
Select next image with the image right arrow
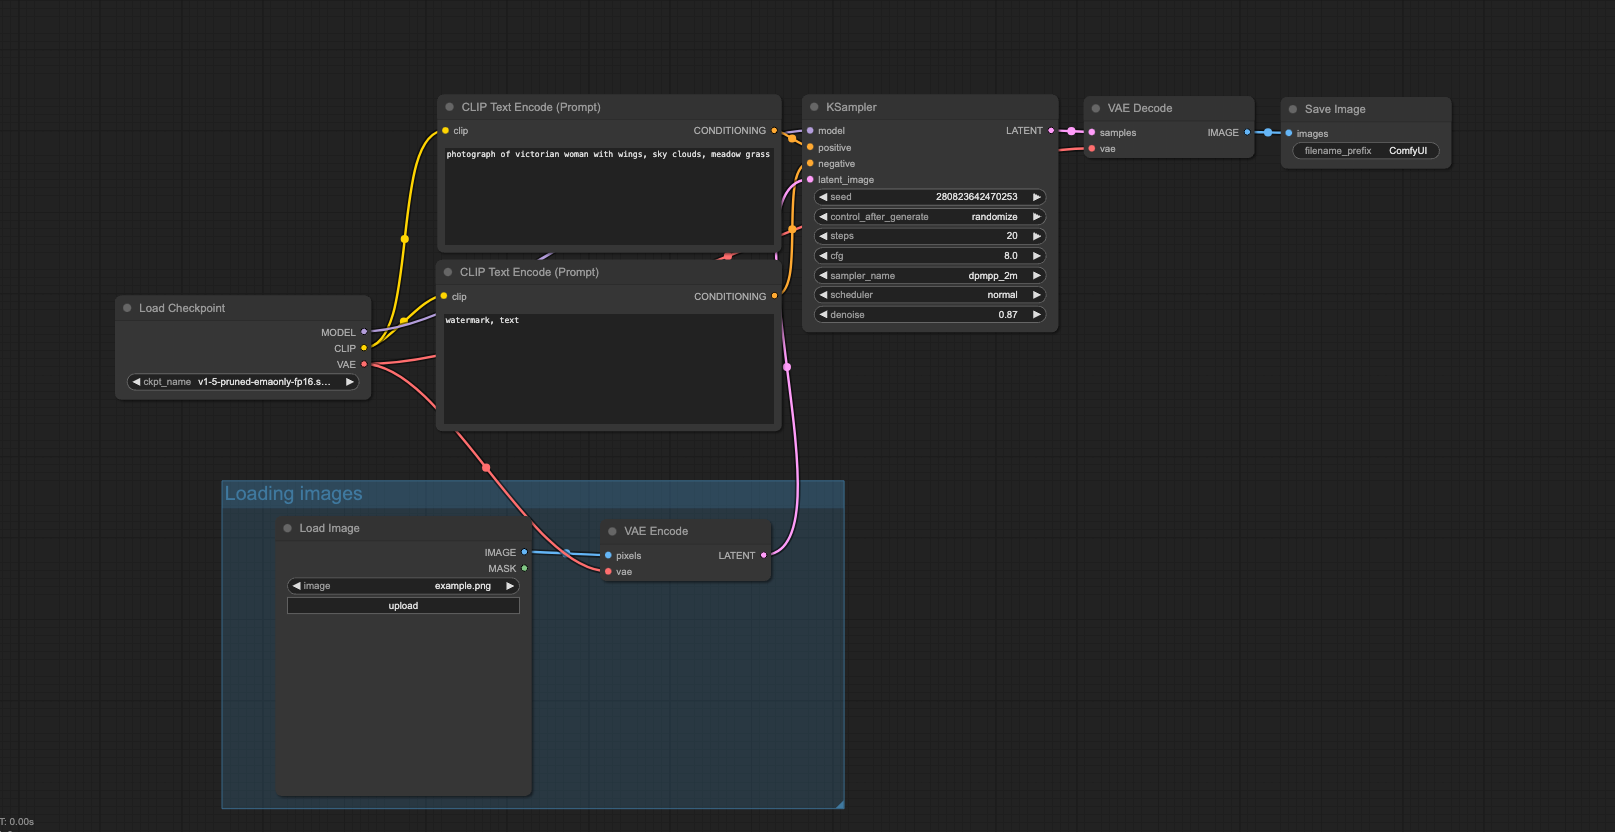click(510, 586)
